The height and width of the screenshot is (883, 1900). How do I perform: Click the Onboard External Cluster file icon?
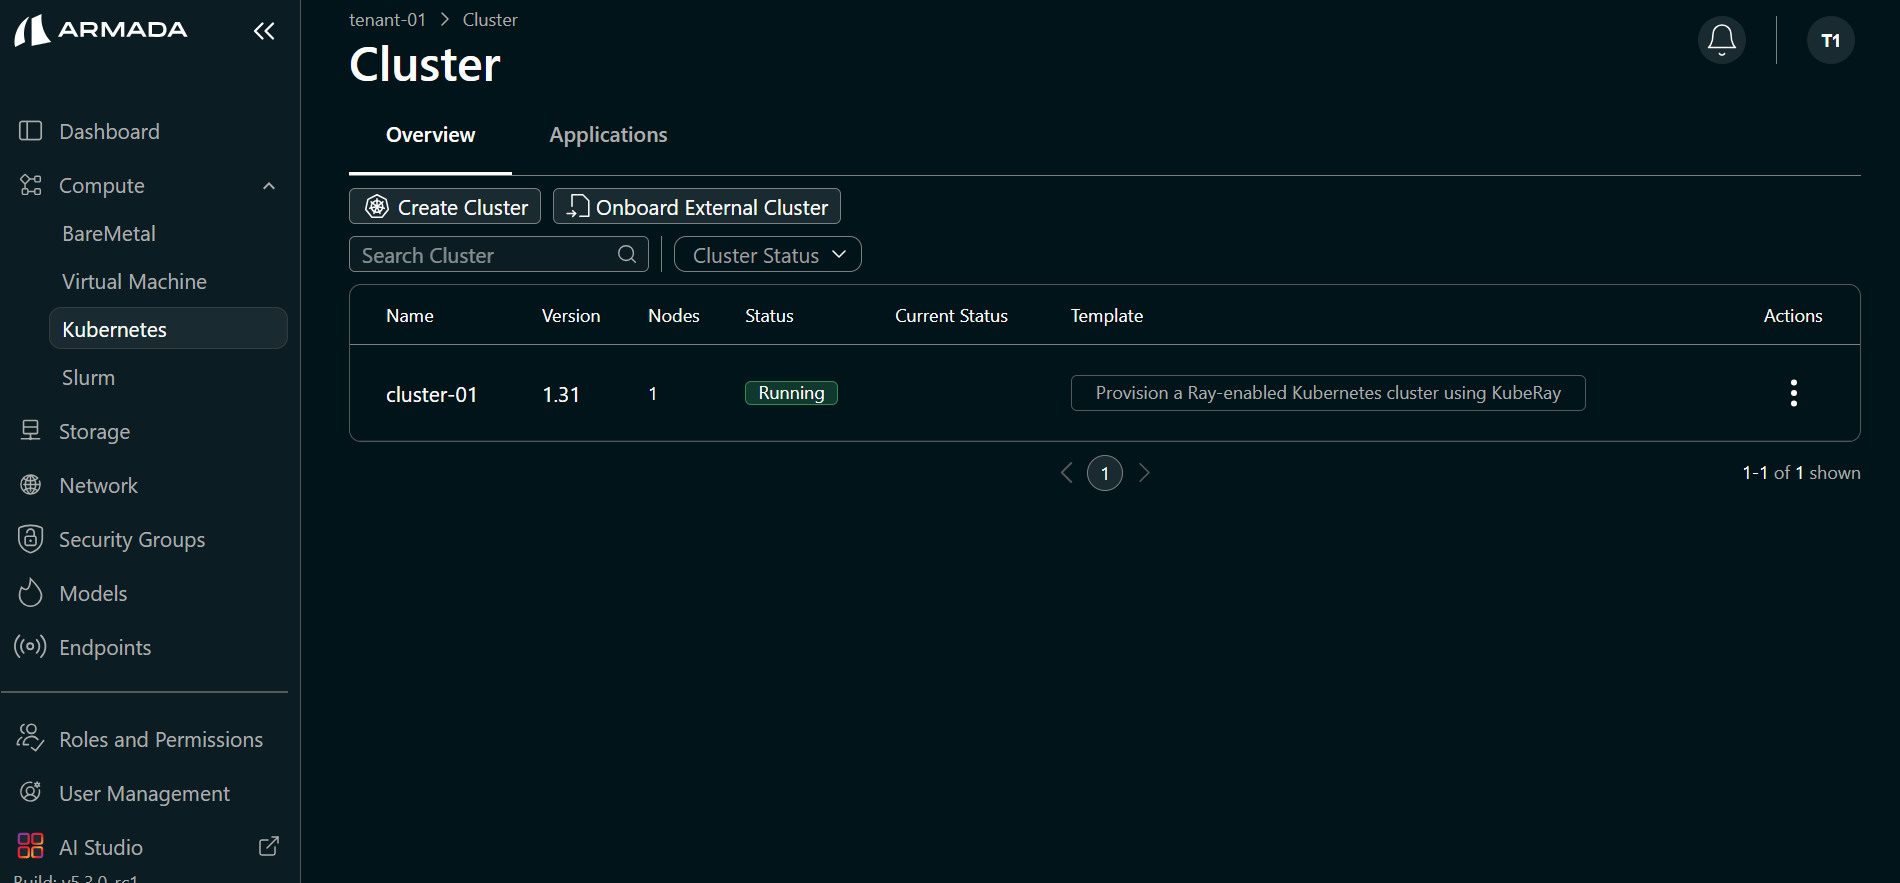[x=578, y=206]
